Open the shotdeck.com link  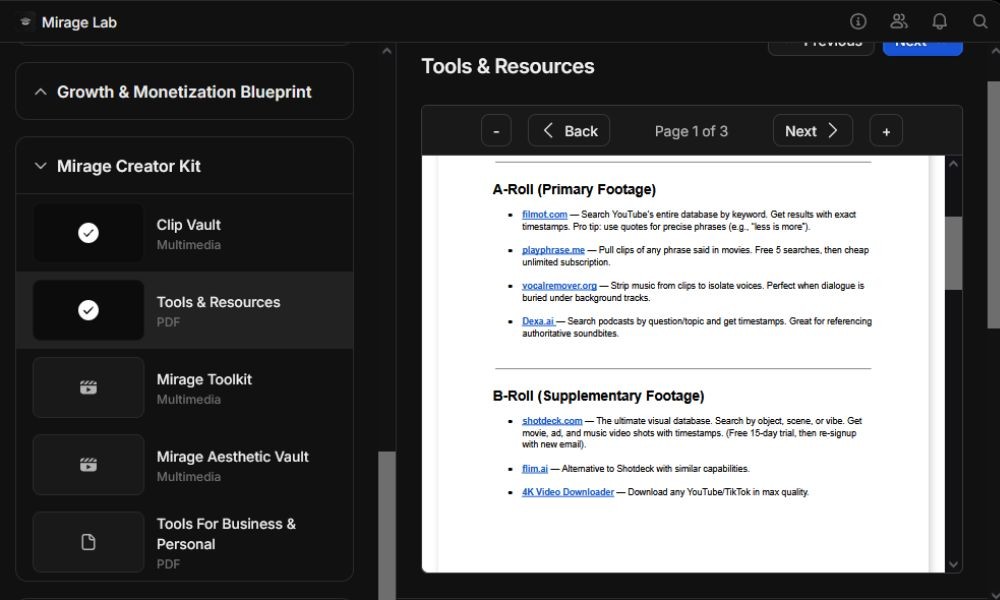tap(552, 421)
